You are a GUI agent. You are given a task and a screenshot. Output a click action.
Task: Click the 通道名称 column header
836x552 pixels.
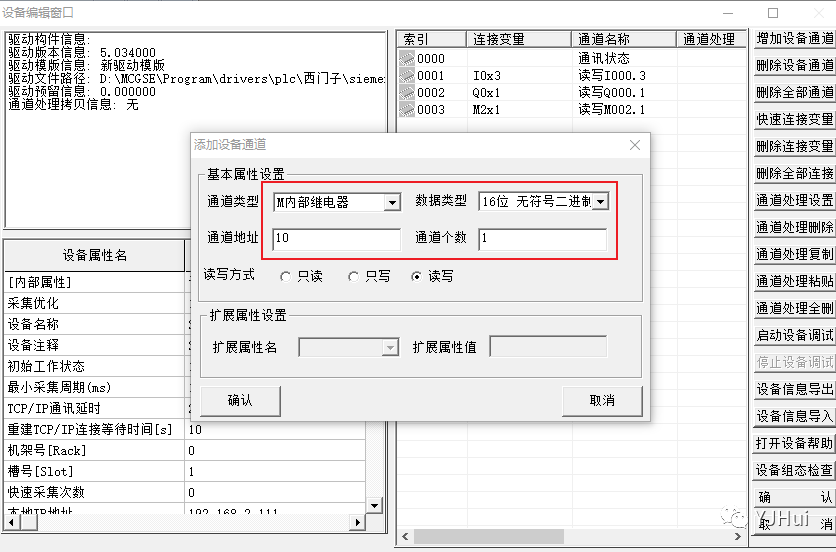coord(624,39)
